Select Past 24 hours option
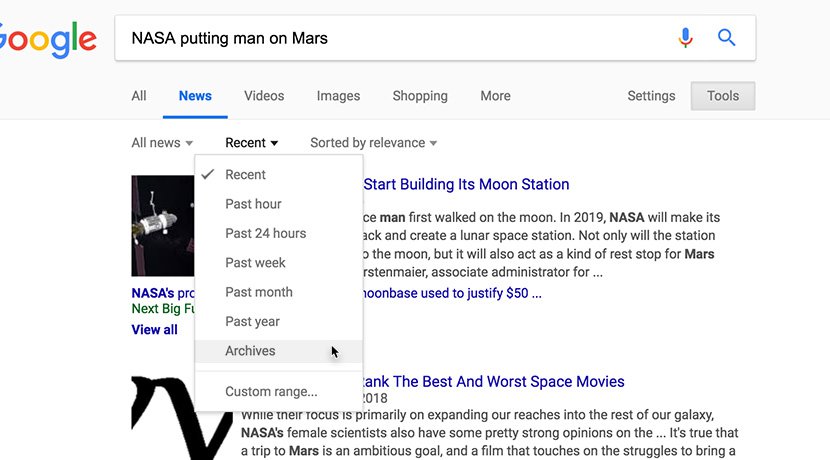The width and height of the screenshot is (830, 460). click(278, 233)
